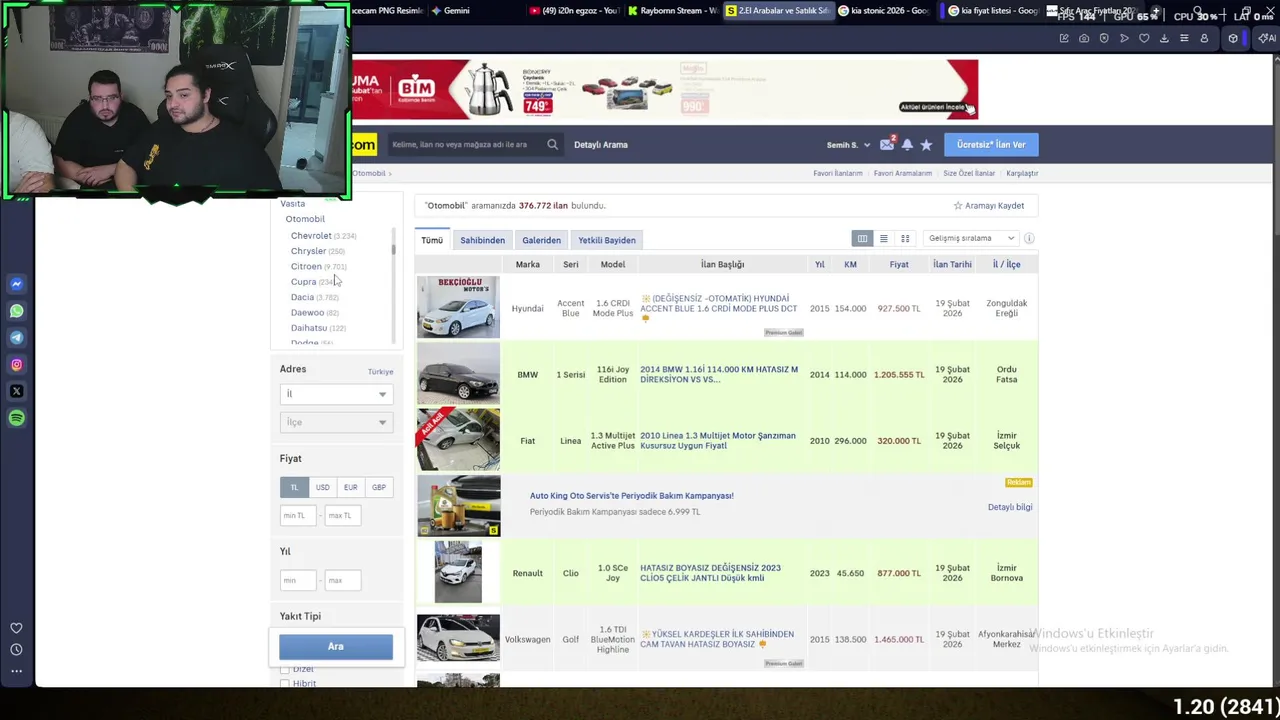The height and width of the screenshot is (720, 1280).
Task: Open the Tümü listings tab
Action: tap(432, 240)
